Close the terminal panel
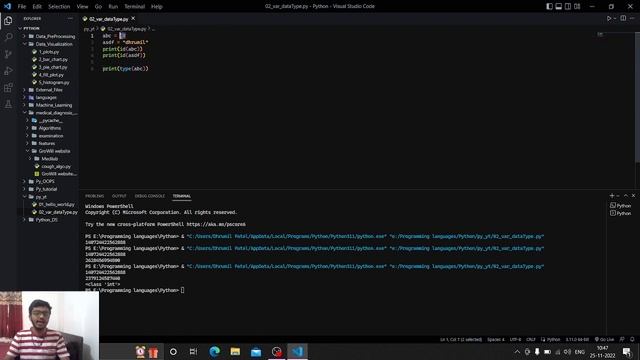This screenshot has width=640, height=360. [633, 196]
